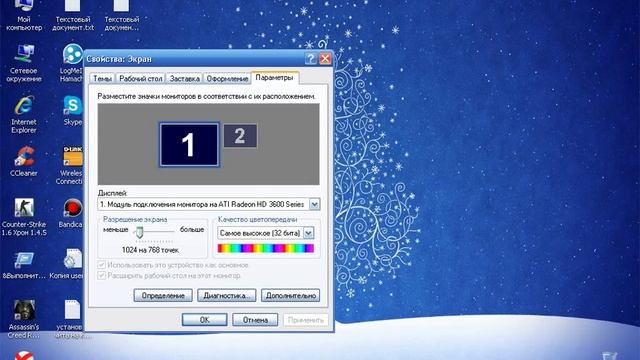
Task: Open D-Link Wireless Connection shortcut
Action: pyautogui.click(x=71, y=166)
